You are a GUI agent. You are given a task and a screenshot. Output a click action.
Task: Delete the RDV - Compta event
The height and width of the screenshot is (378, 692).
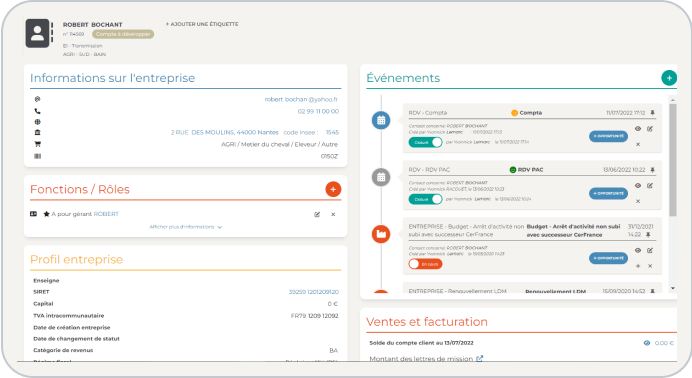638,144
